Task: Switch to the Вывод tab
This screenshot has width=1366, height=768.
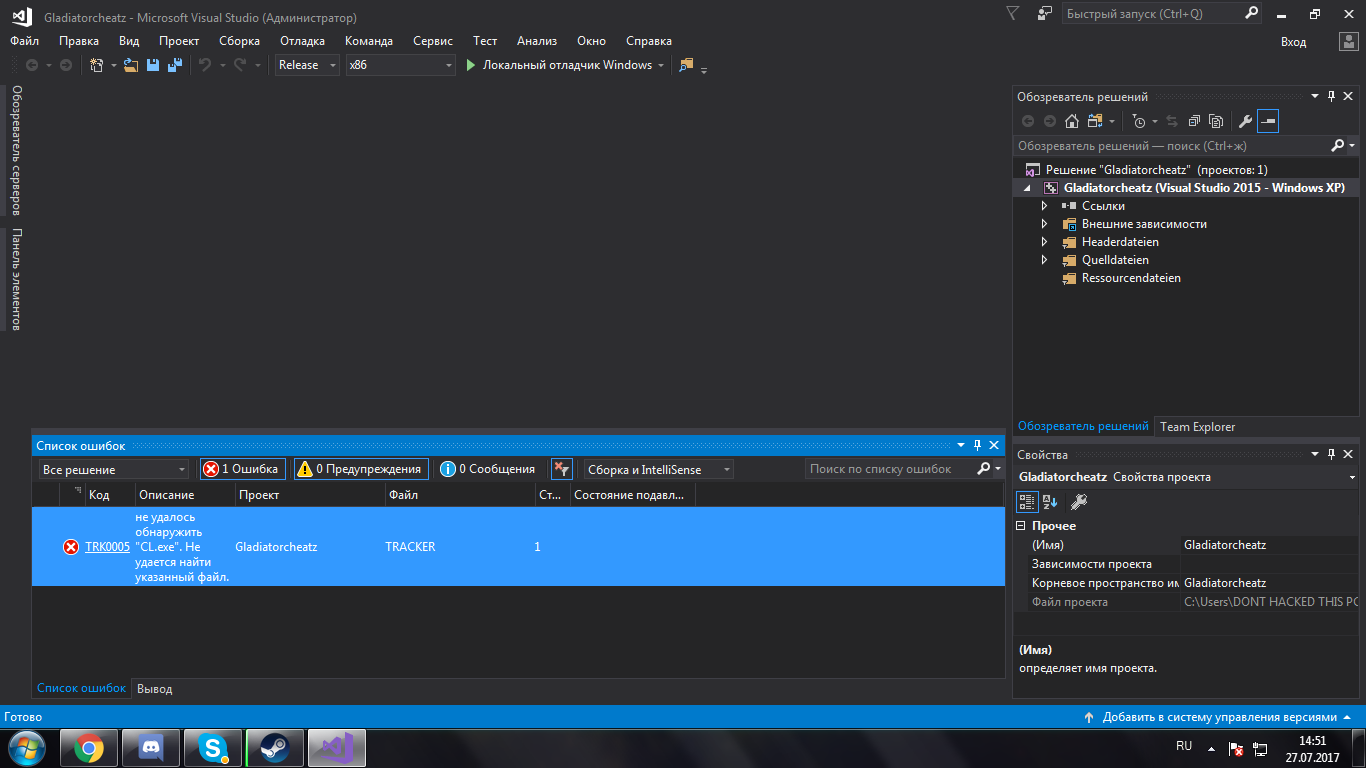Action: (154, 689)
